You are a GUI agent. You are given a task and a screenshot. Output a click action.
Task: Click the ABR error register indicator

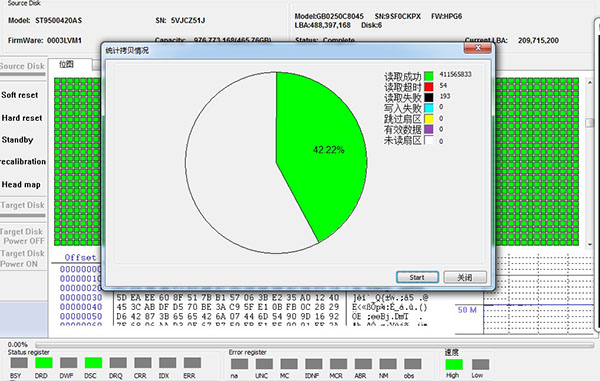tap(363, 364)
